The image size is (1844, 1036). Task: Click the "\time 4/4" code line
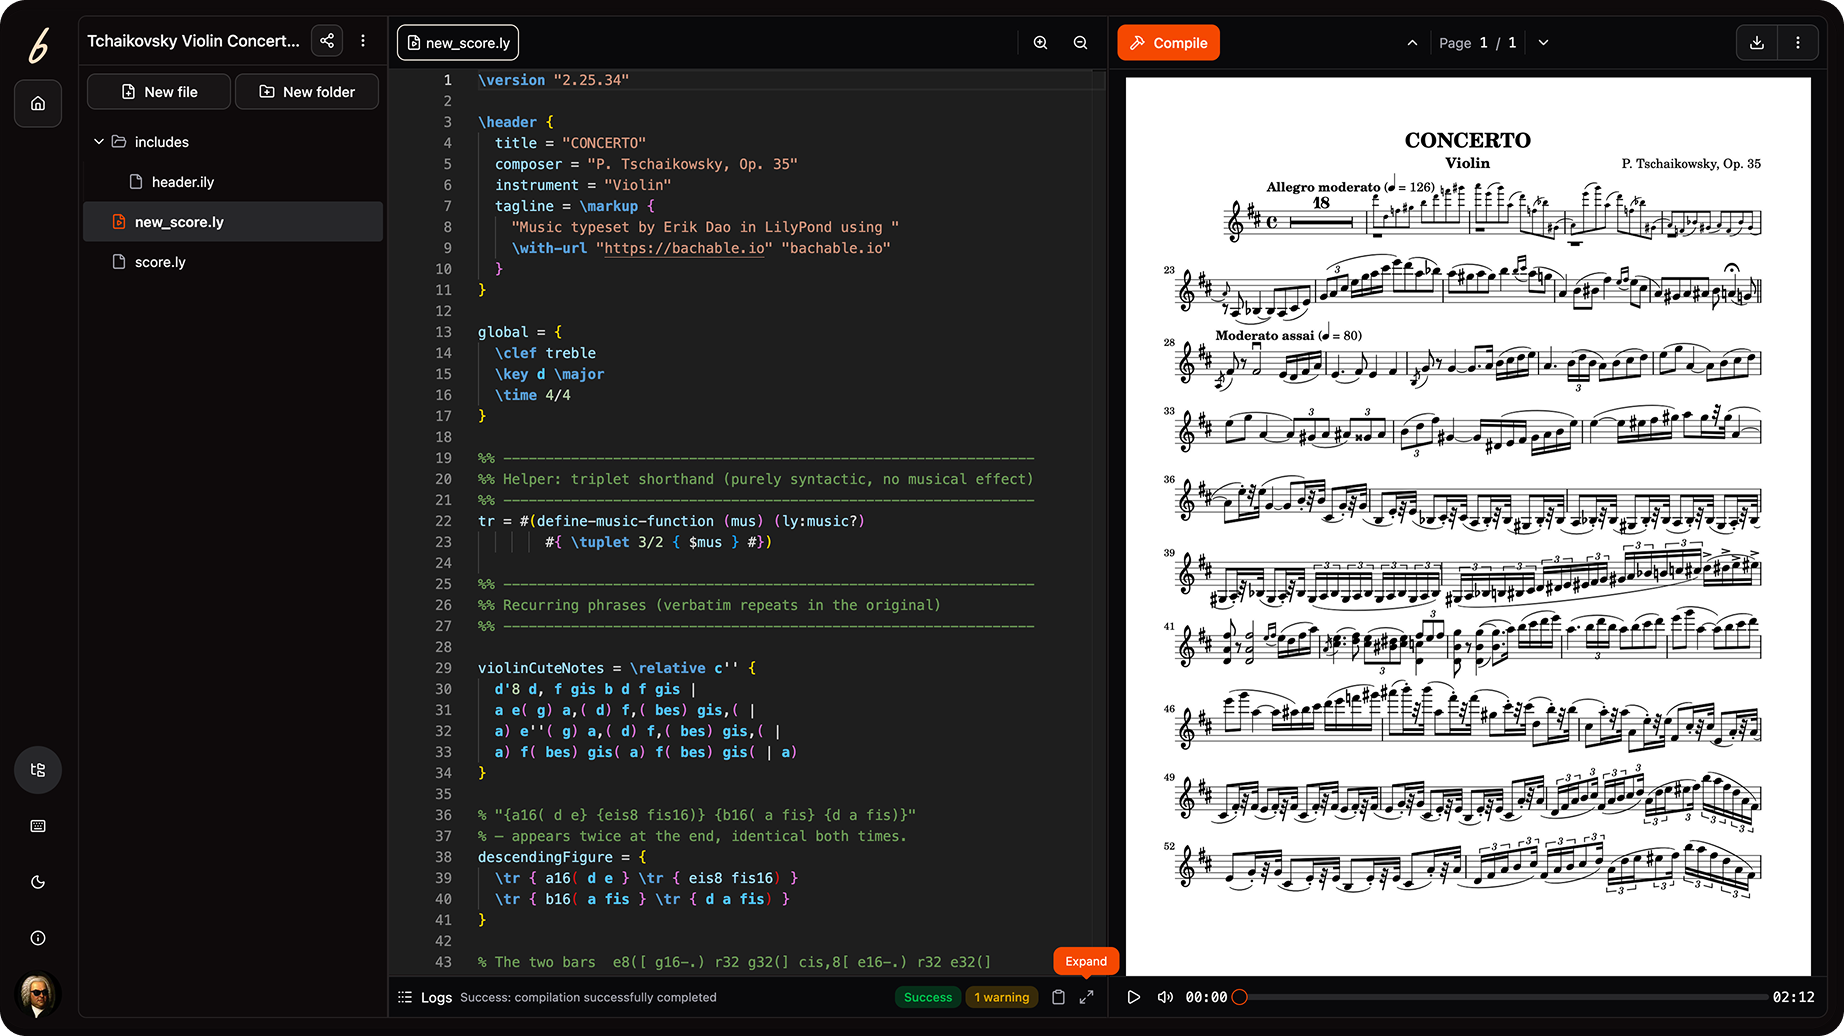(532, 395)
